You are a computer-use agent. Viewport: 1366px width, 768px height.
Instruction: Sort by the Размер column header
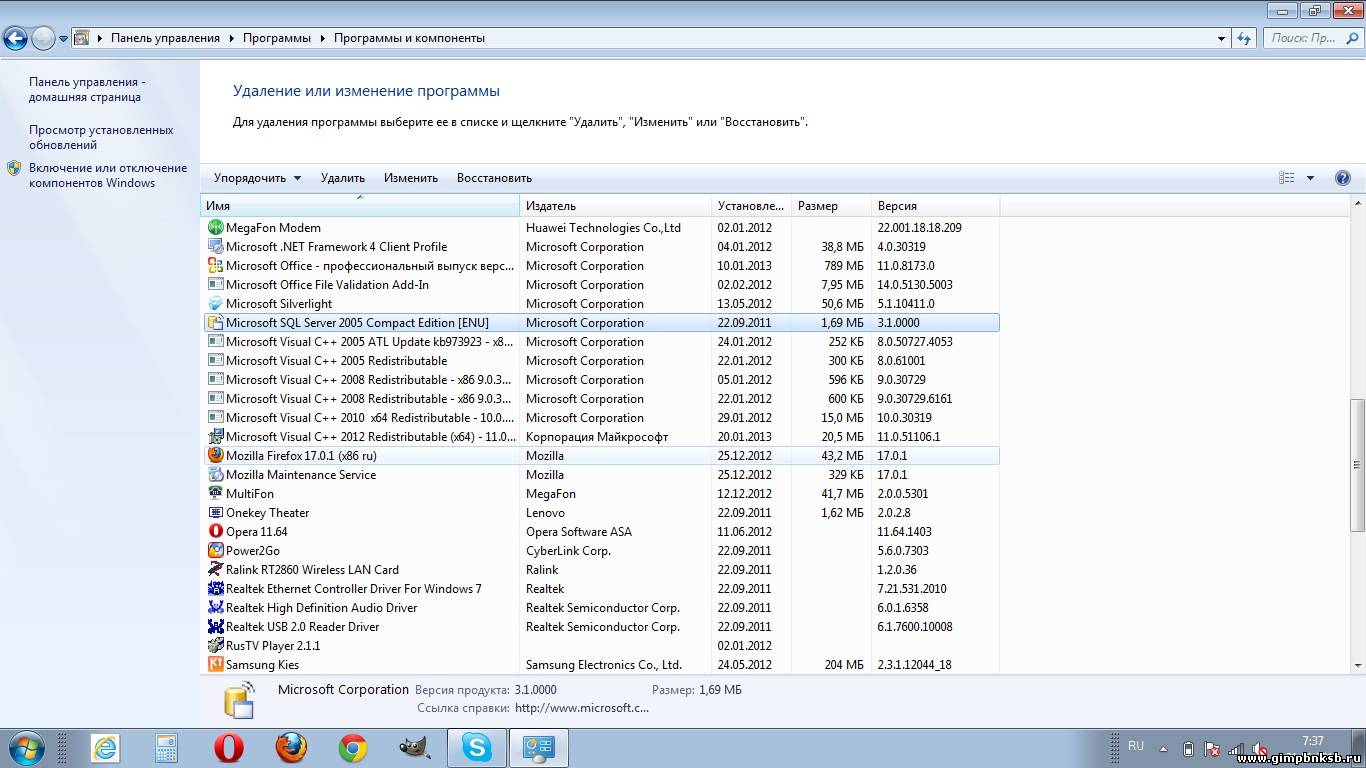[x=831, y=206]
